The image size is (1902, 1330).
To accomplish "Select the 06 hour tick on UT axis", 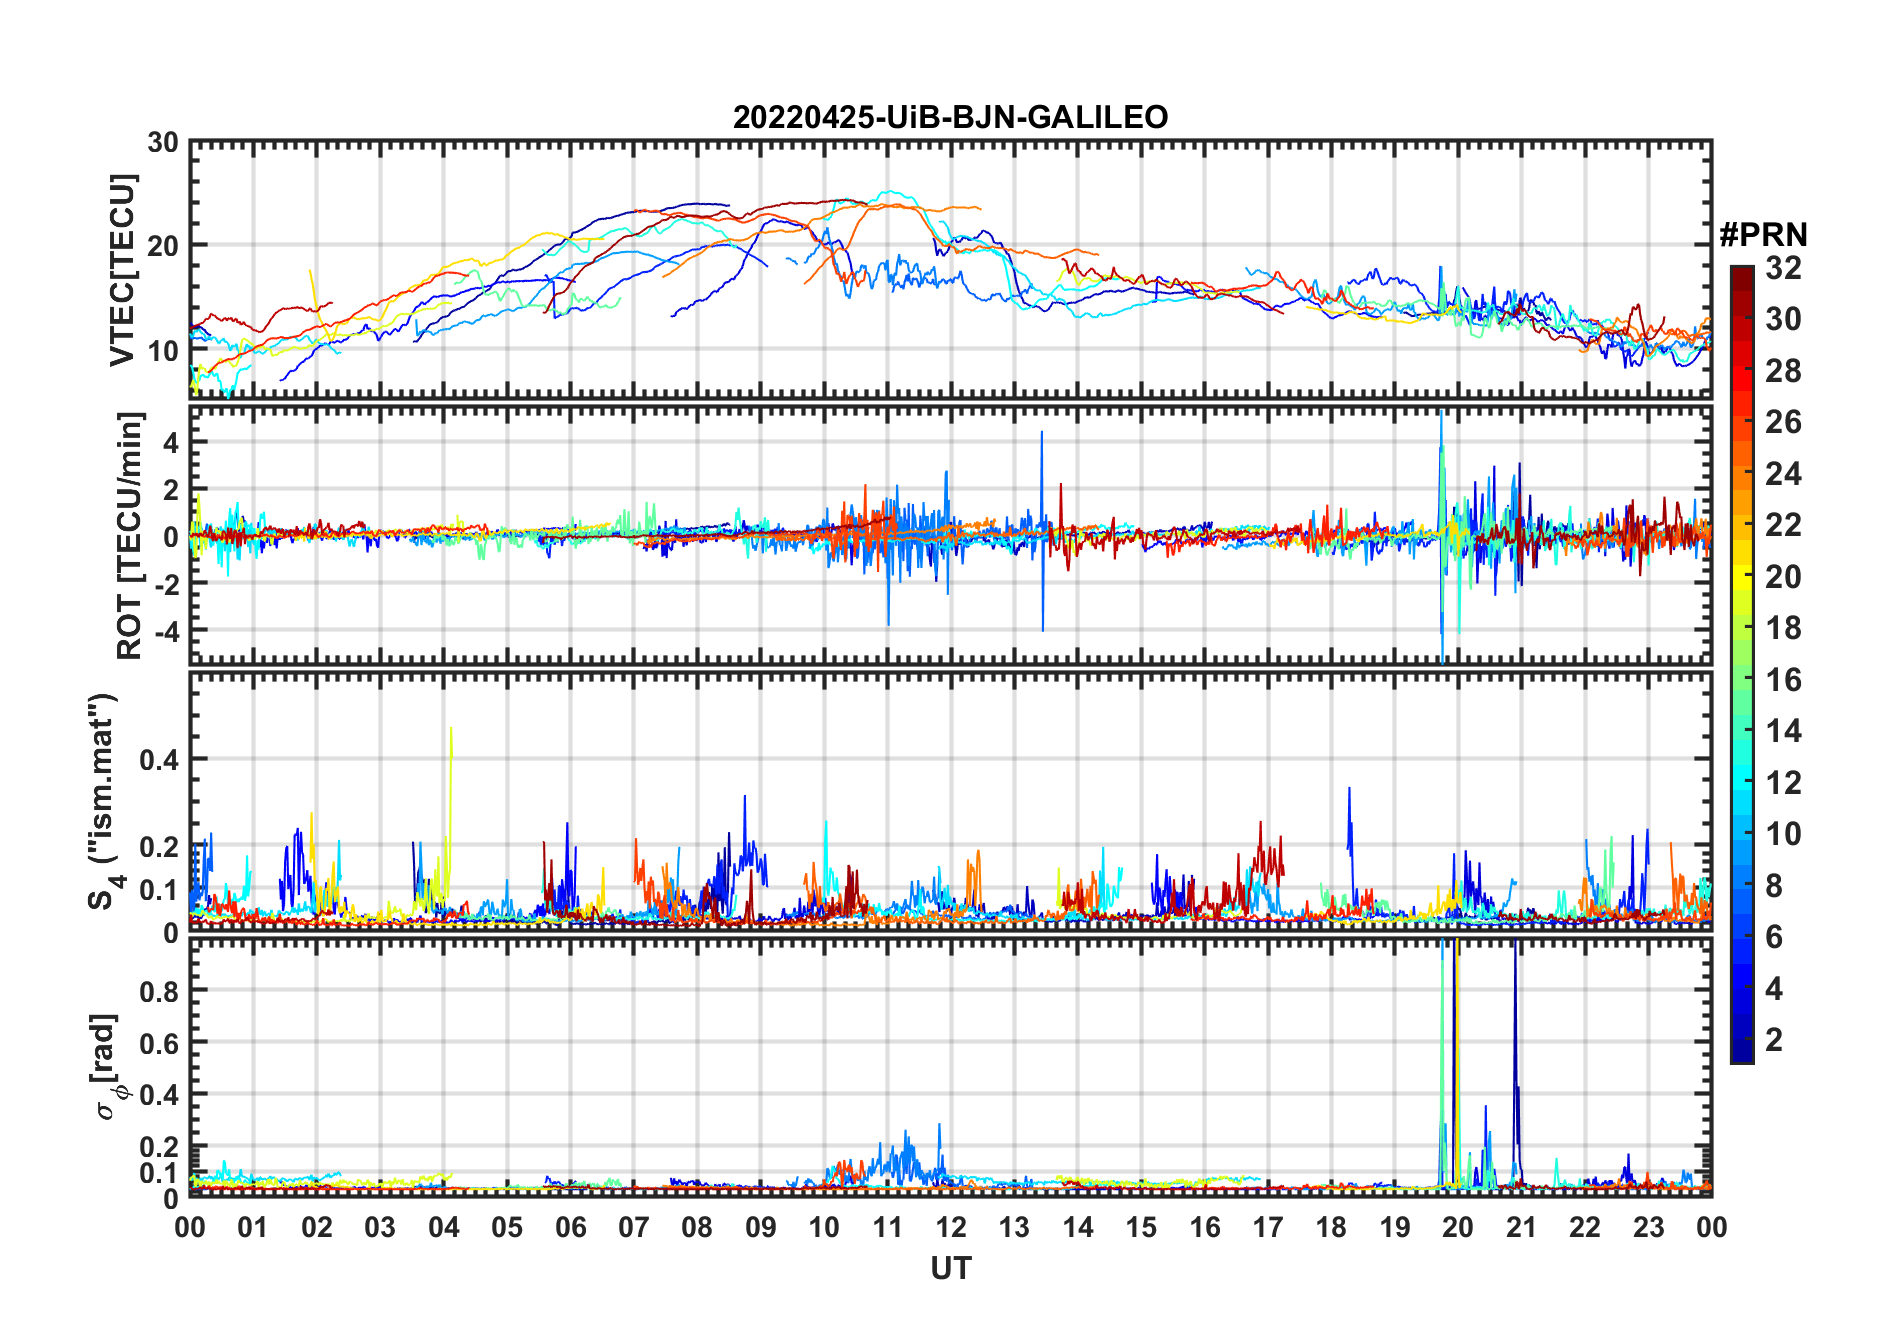I will click(570, 1227).
